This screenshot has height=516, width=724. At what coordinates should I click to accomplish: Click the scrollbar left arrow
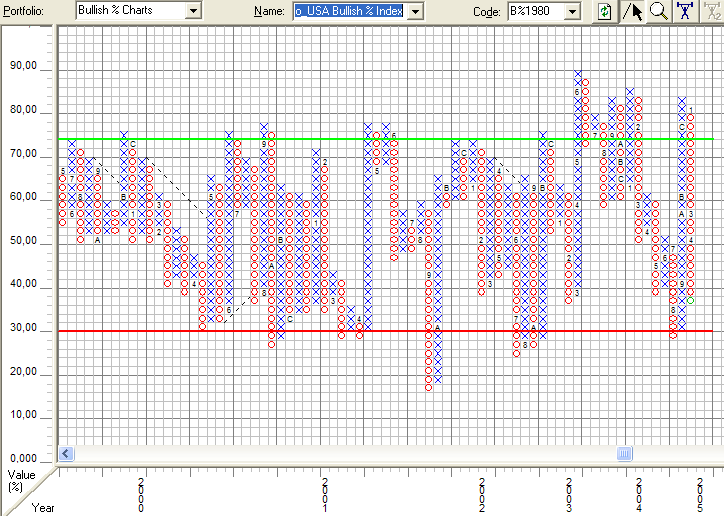tap(66, 454)
